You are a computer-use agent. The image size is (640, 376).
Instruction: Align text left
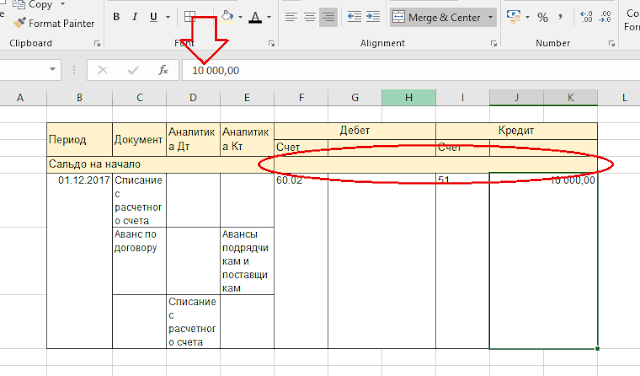(291, 17)
